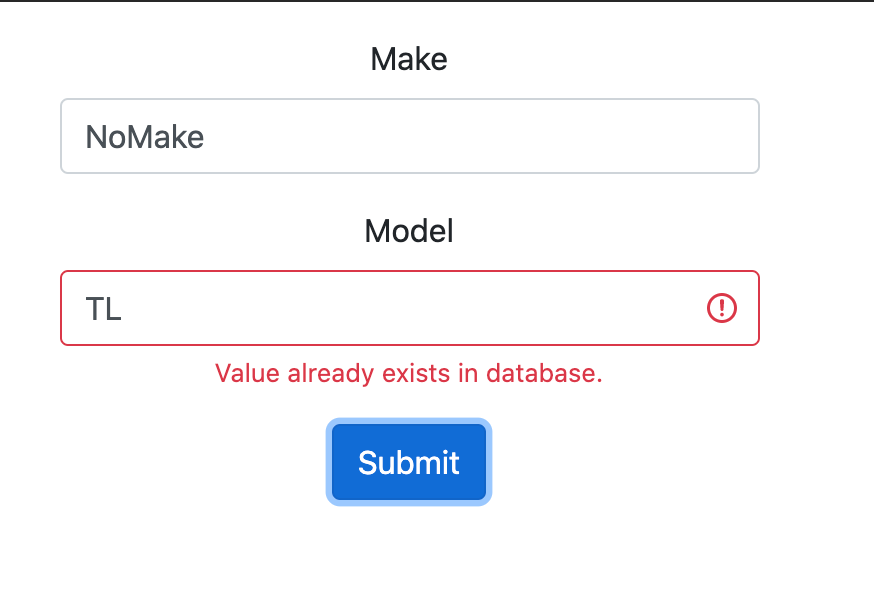874x602 pixels.
Task: Select the textbox containing NoMake
Action: pyautogui.click(x=410, y=136)
